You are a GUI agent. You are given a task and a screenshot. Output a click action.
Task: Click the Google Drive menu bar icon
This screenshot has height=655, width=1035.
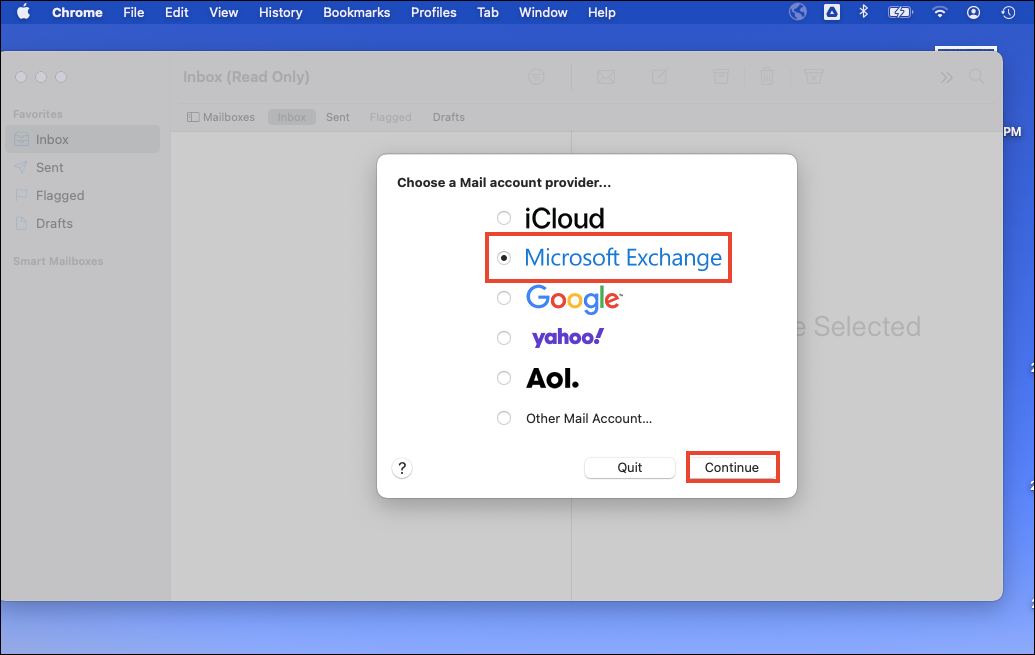coord(831,13)
